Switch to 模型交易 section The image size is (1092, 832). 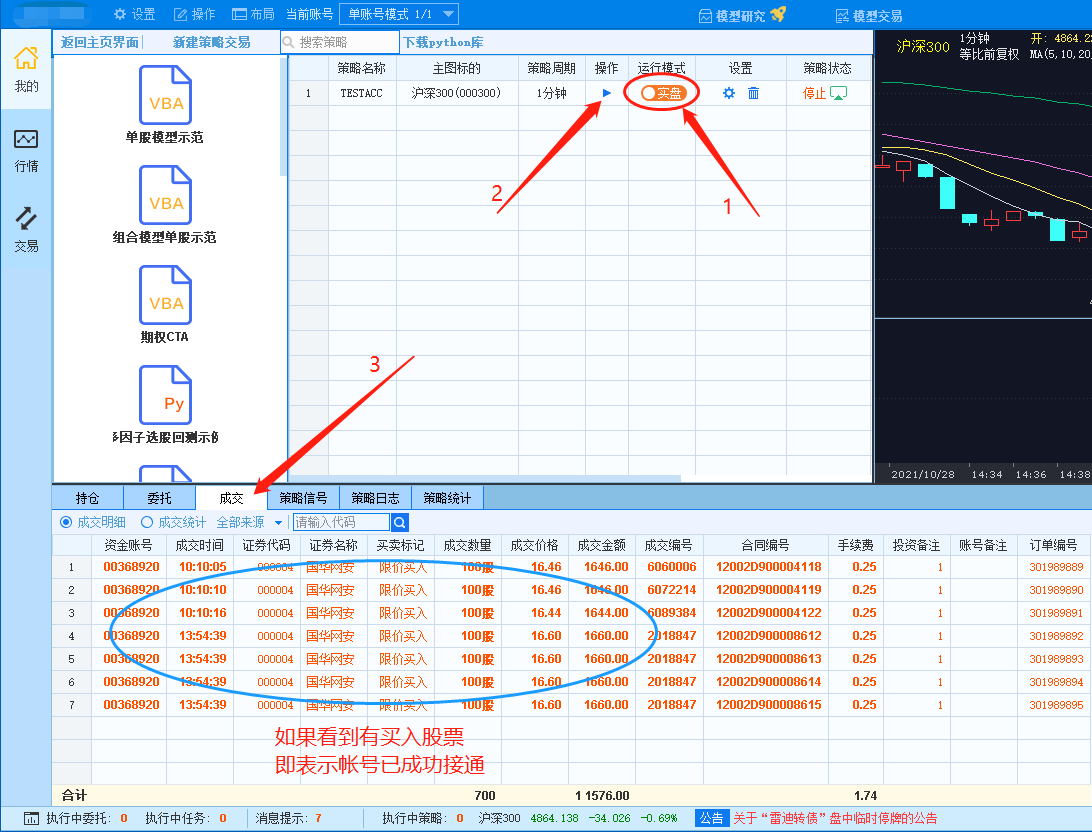[x=869, y=15]
